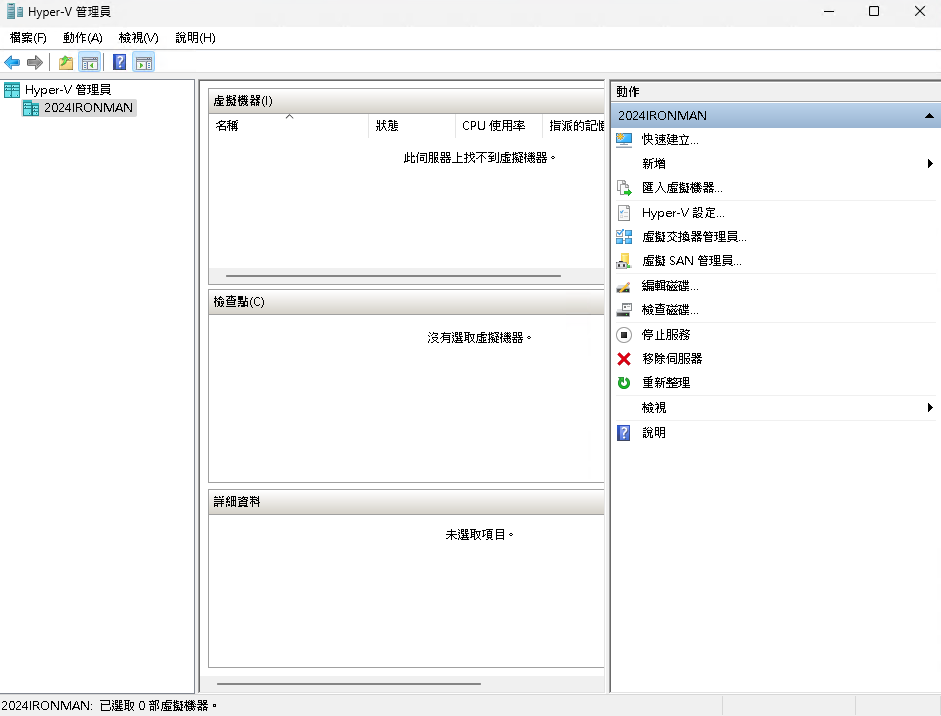The height and width of the screenshot is (716, 941).
Task: Click the 此伺服器上找不到虛擬機器 message
Action: (x=479, y=158)
